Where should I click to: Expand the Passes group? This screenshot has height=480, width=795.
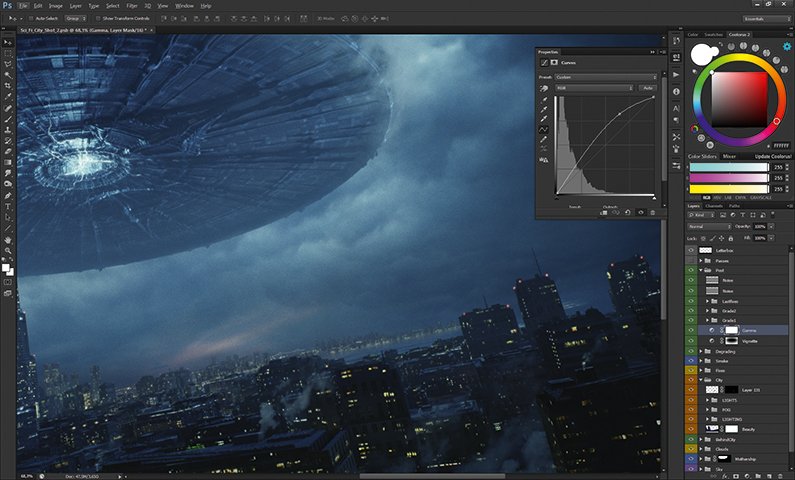pos(701,261)
